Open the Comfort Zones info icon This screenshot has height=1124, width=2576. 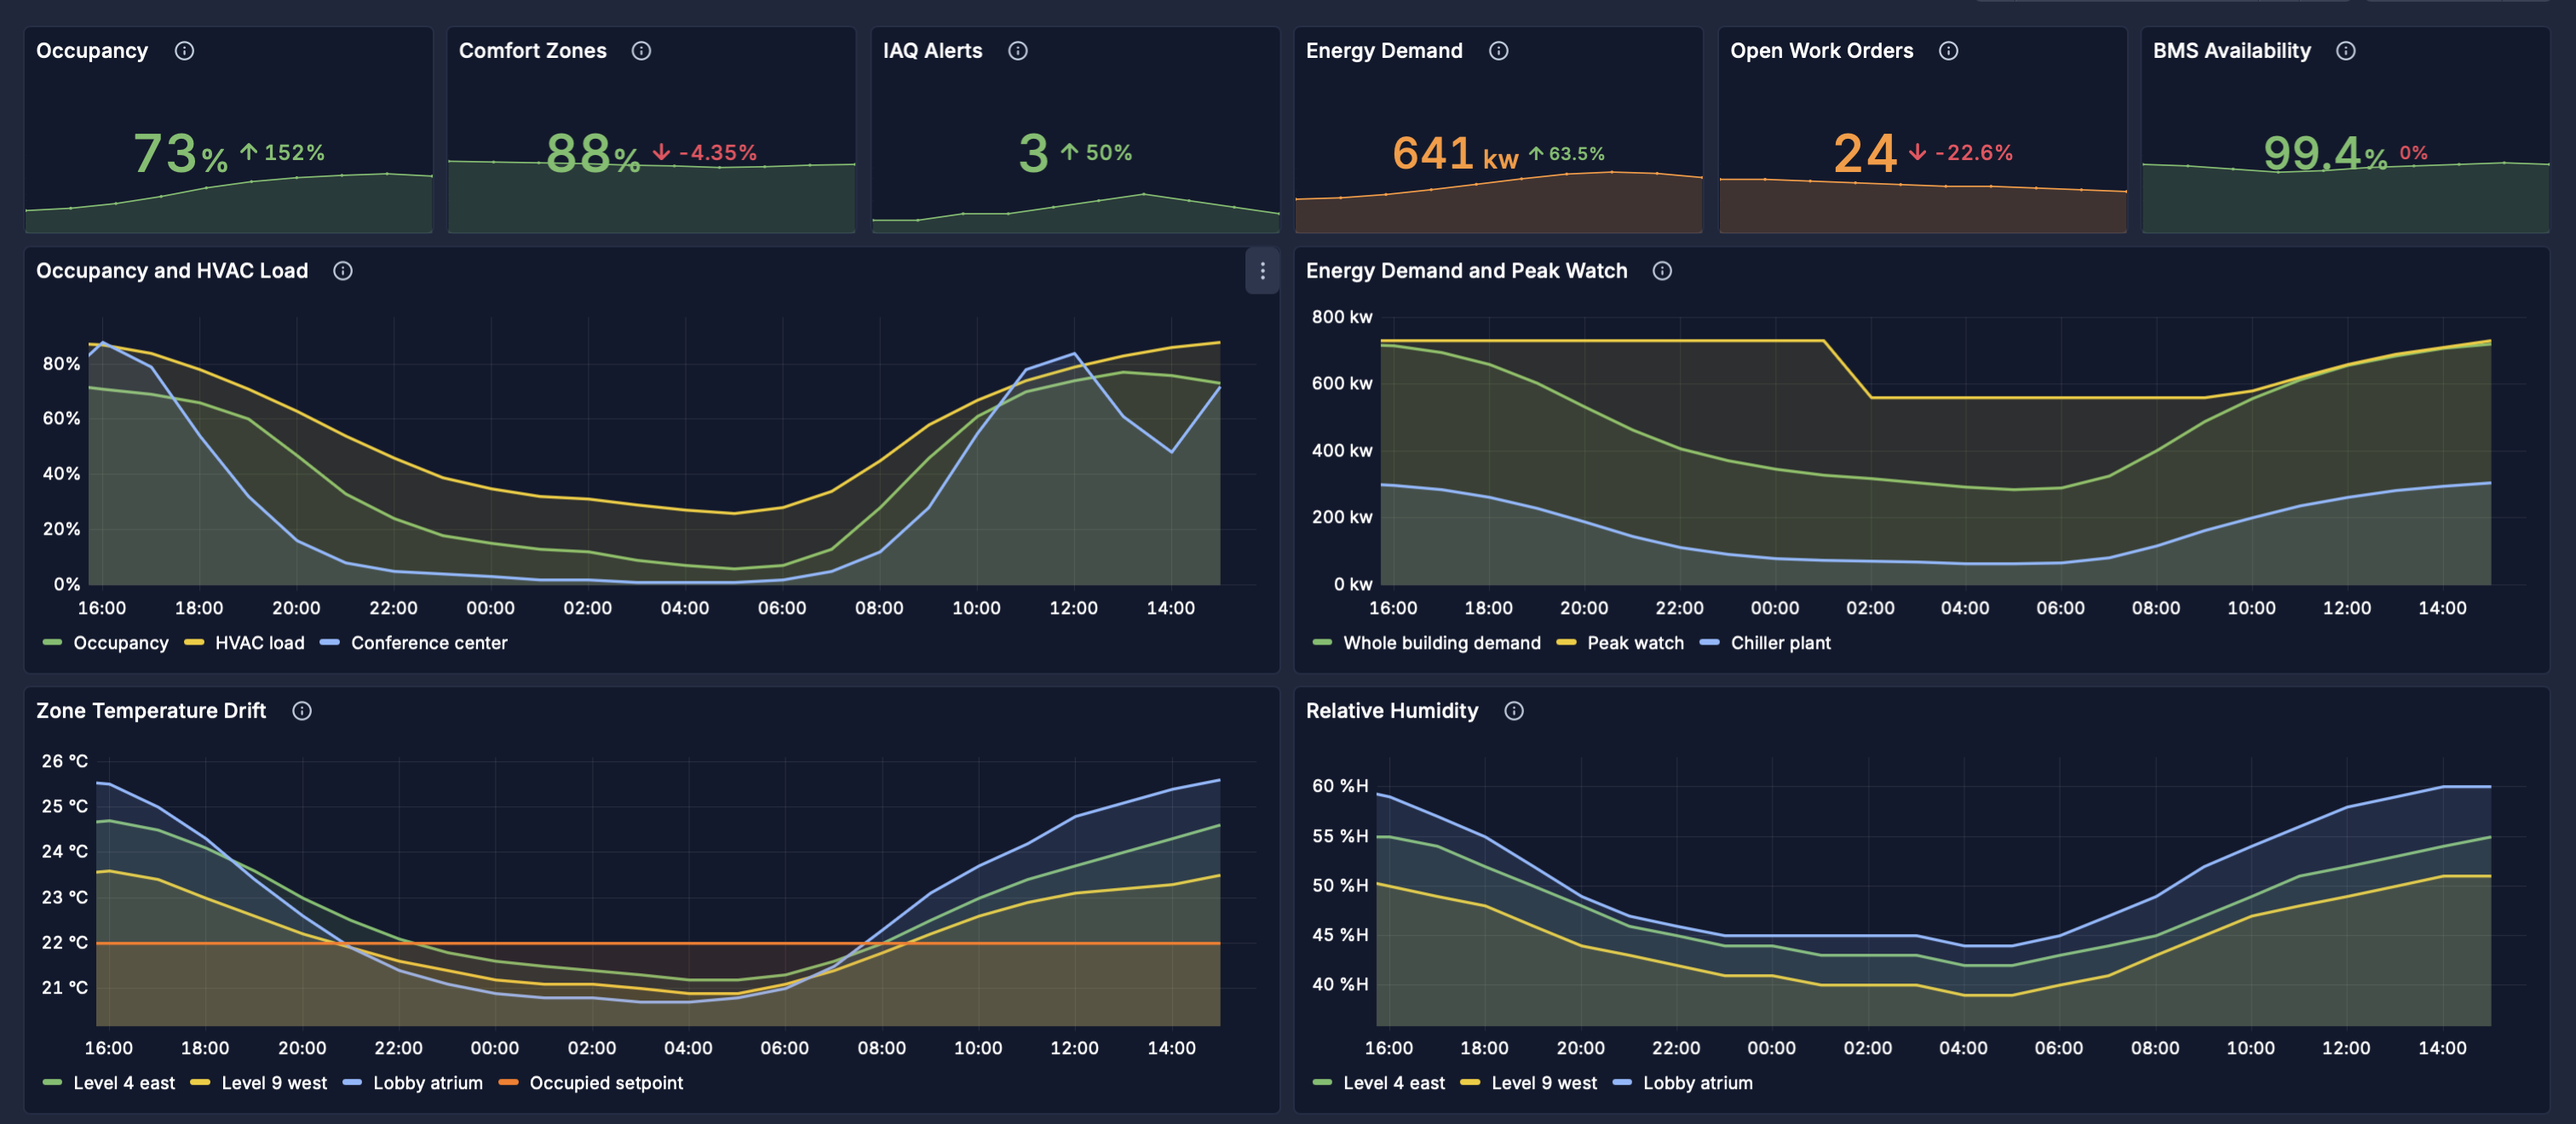tap(642, 51)
